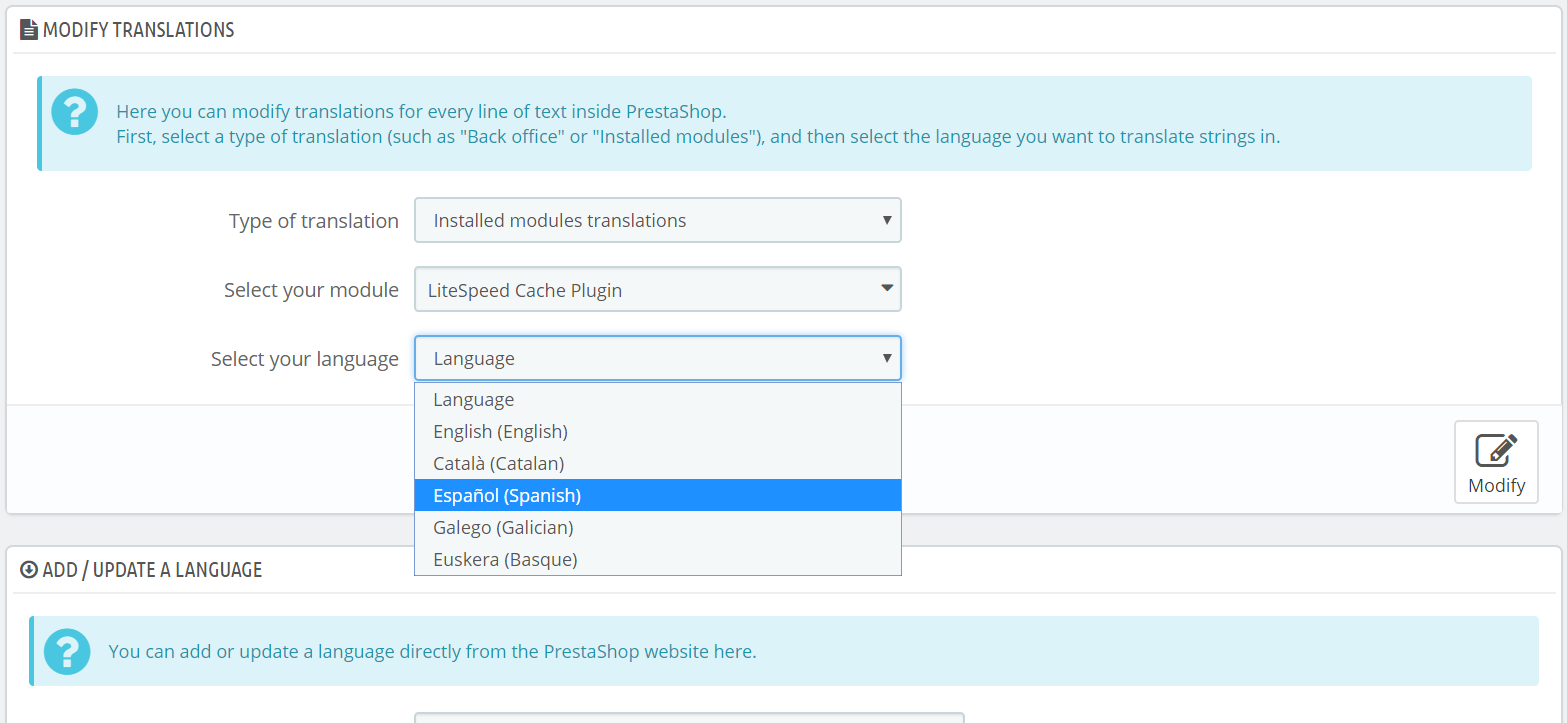Click the Type of translation dropdown arrow
Image resolution: width=1567 pixels, height=723 pixels.
pyautogui.click(x=886, y=220)
